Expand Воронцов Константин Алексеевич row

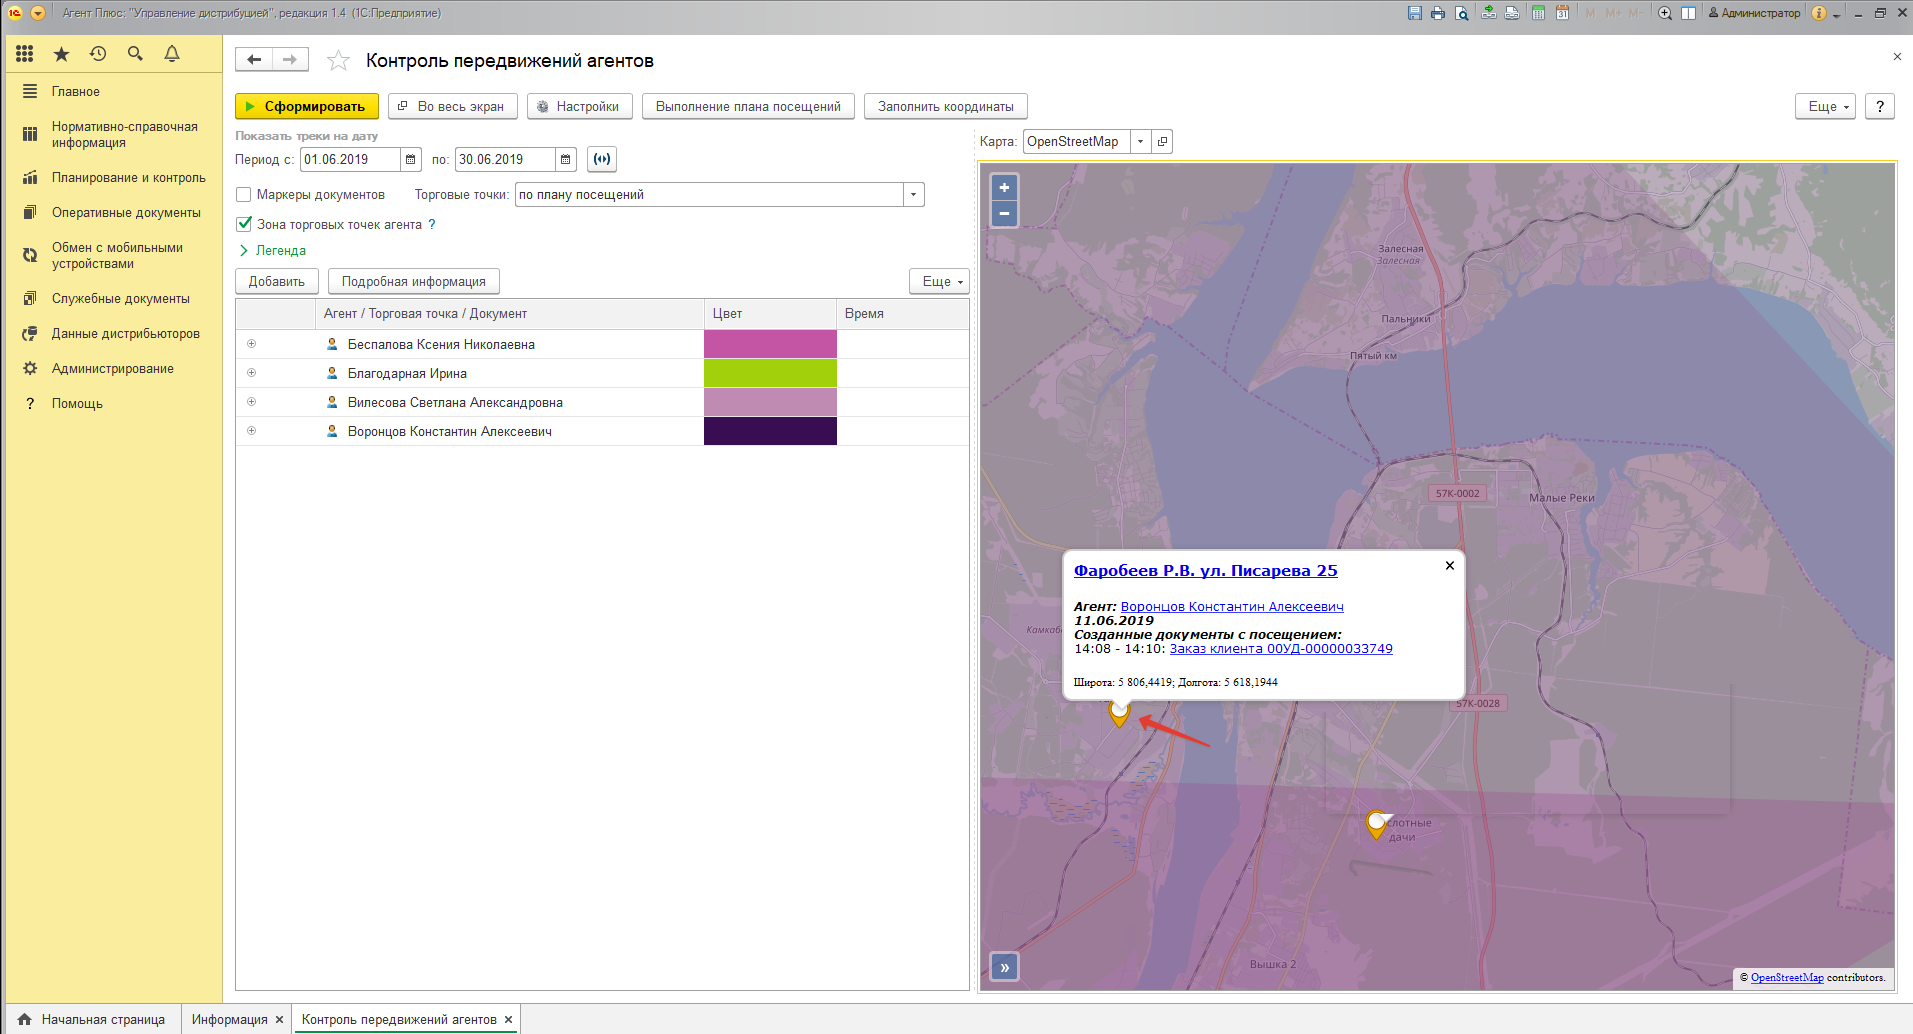252,431
